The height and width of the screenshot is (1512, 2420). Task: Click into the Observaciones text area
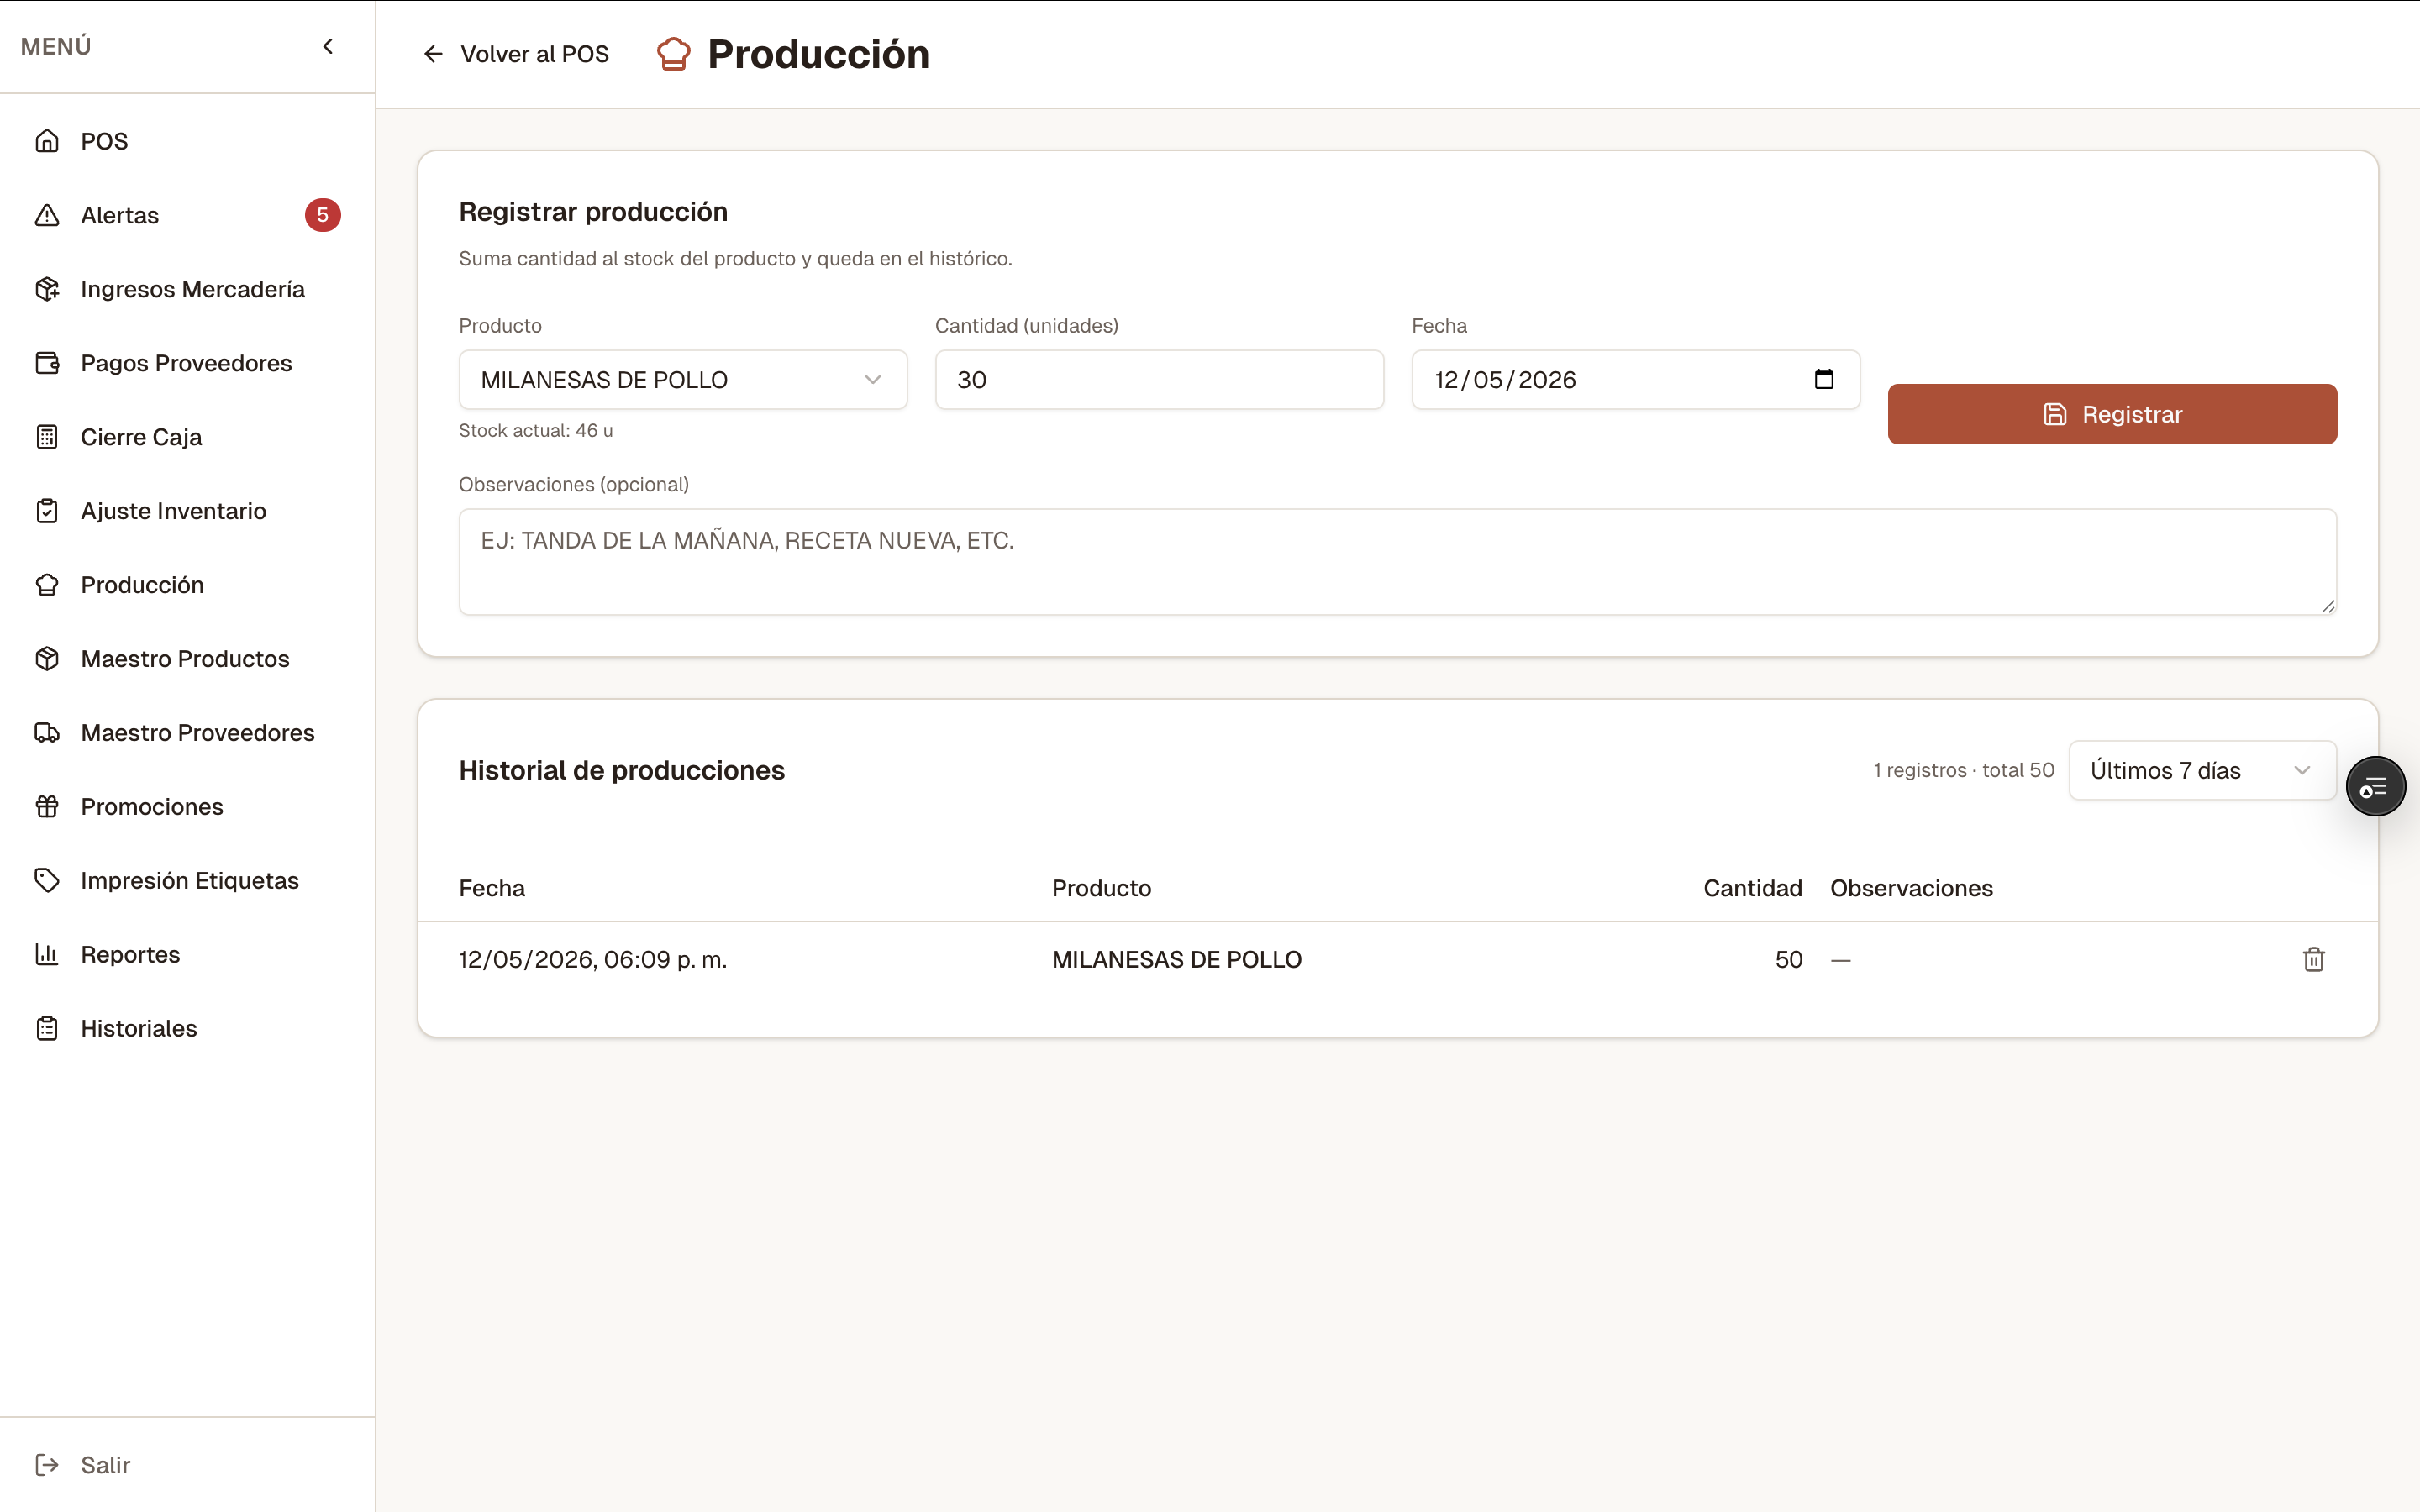1397,562
